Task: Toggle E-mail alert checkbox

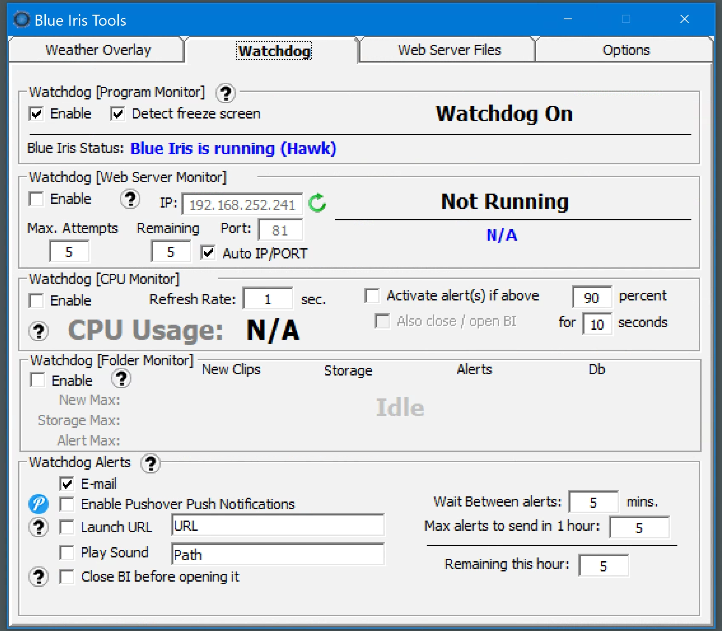Action: (67, 484)
